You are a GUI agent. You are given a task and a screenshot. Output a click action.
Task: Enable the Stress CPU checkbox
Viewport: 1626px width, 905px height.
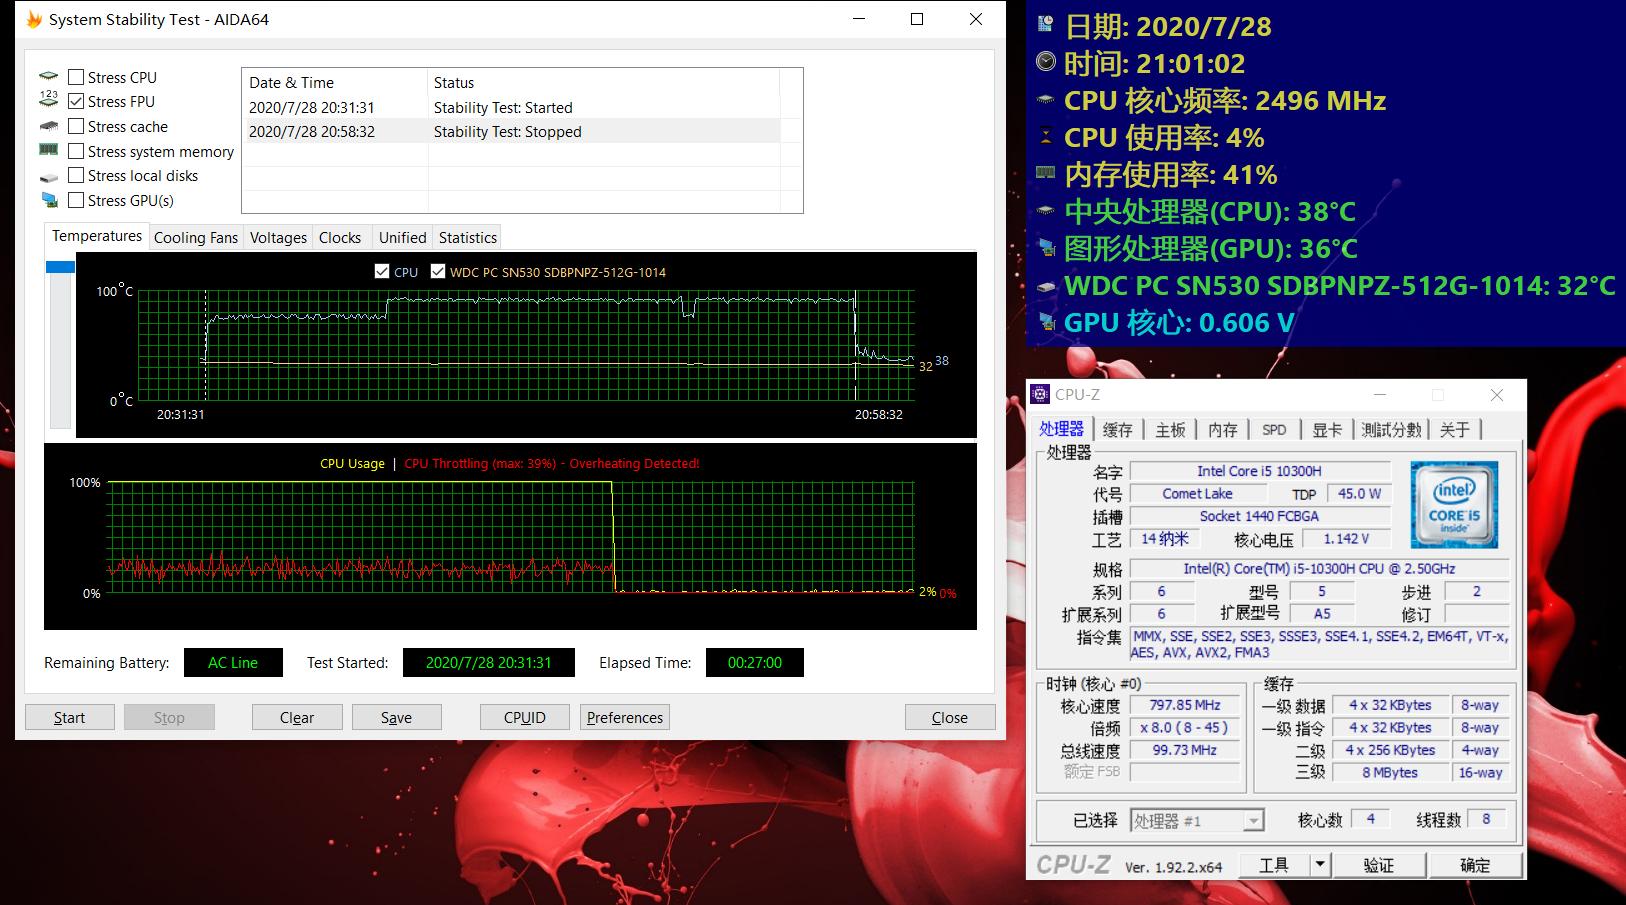click(76, 77)
